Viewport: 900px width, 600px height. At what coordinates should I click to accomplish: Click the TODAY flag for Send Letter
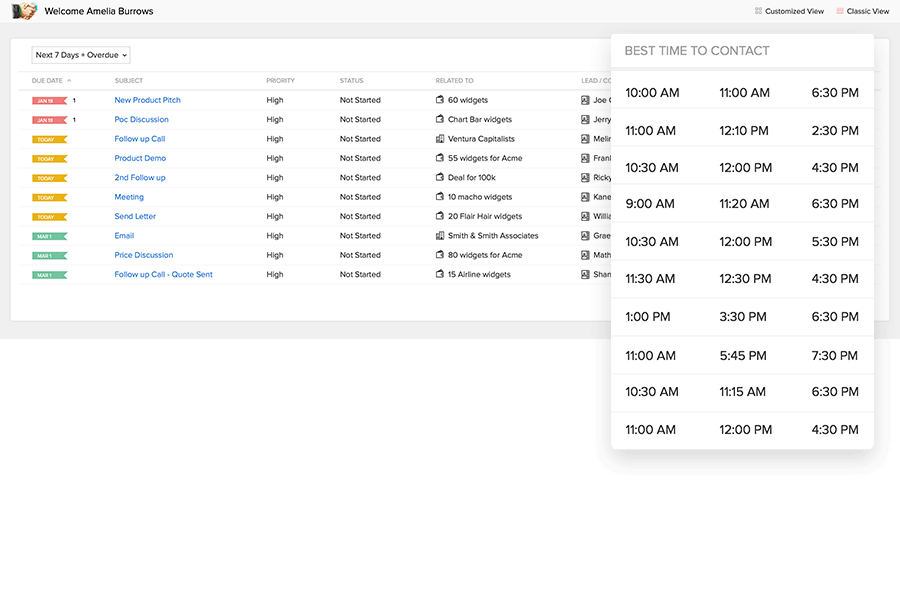coord(49,217)
